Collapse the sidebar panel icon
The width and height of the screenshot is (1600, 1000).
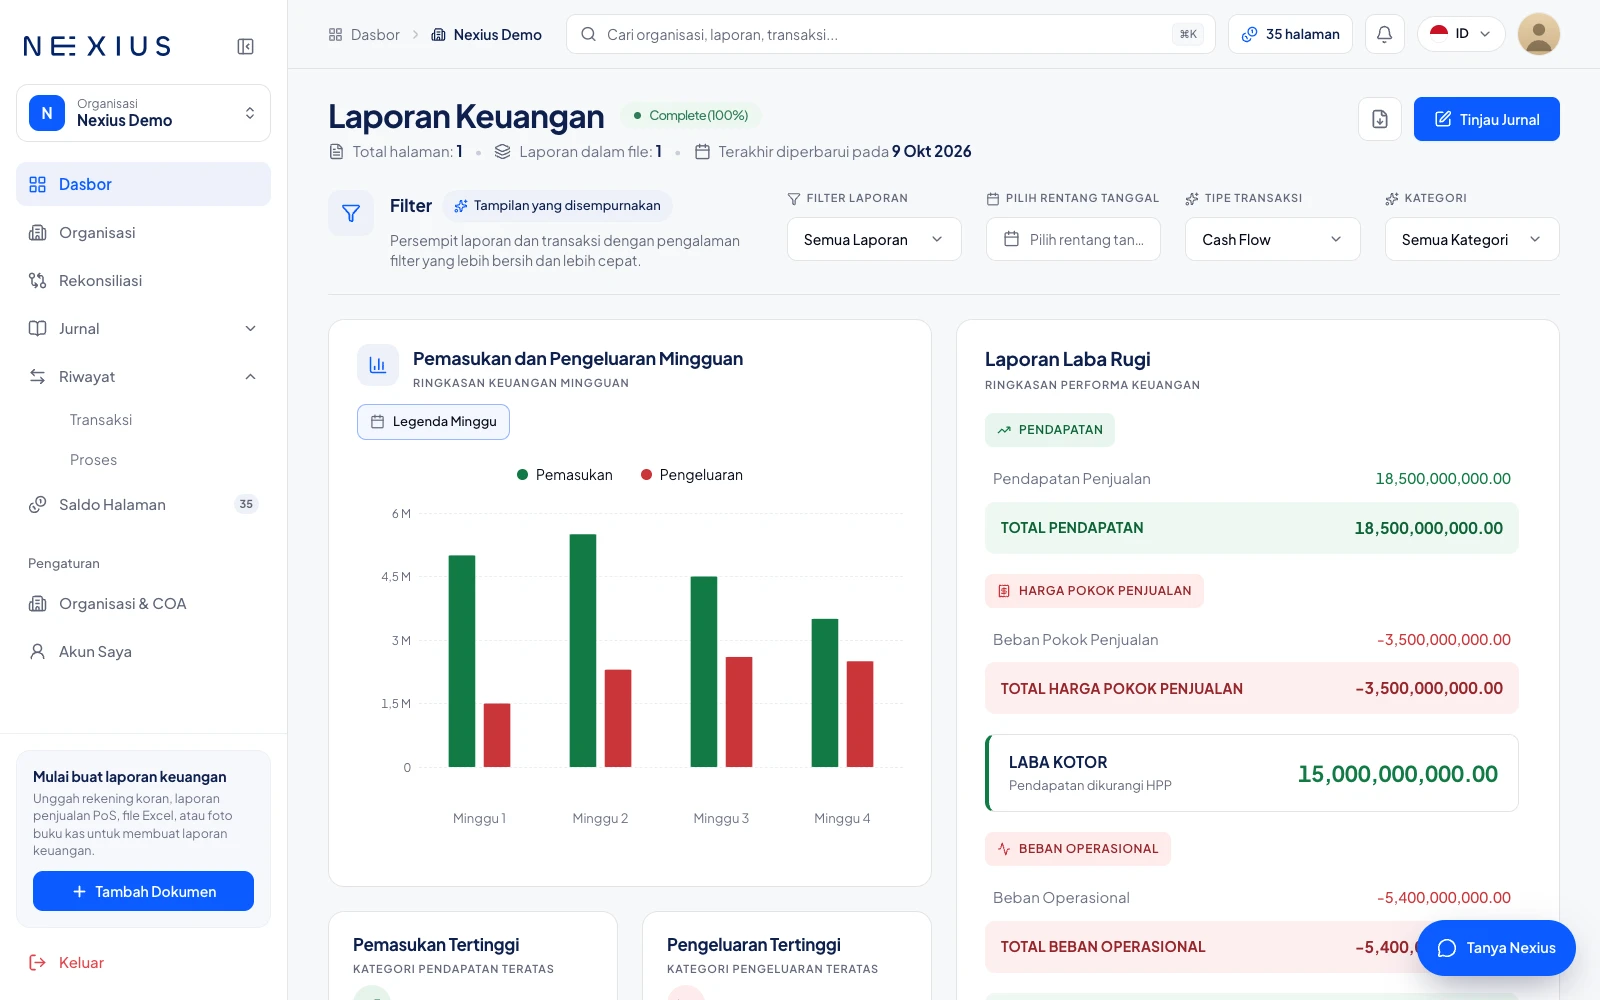[x=245, y=46]
